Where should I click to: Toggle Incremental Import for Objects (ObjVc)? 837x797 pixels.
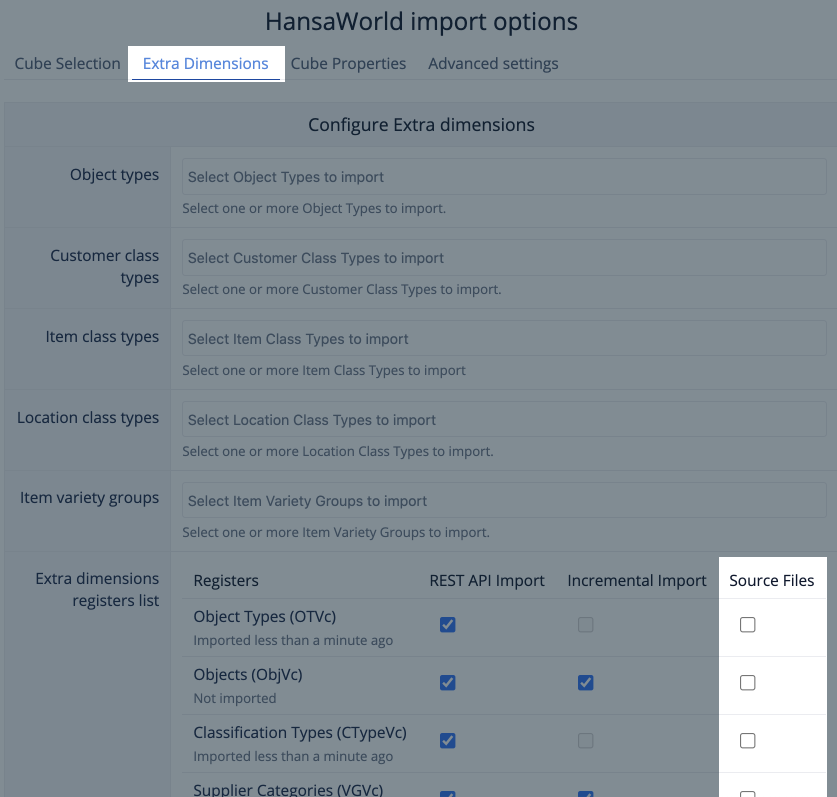[586, 683]
